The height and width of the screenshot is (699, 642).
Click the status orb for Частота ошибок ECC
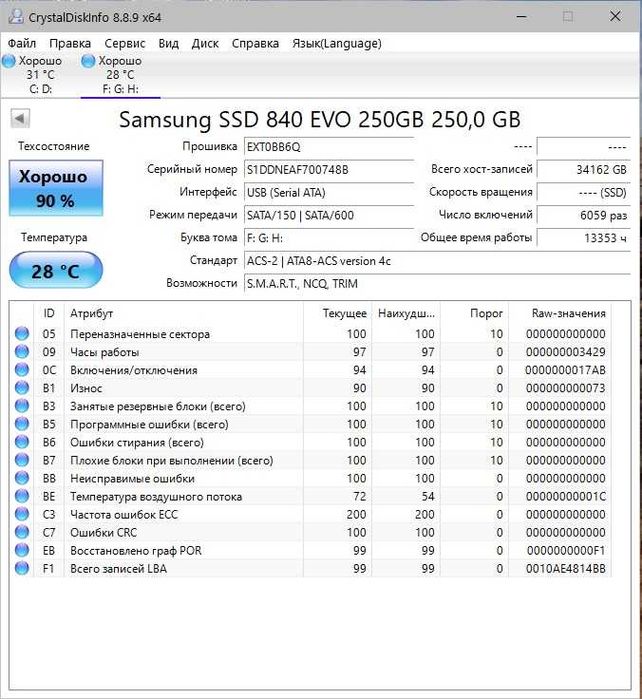point(22,514)
